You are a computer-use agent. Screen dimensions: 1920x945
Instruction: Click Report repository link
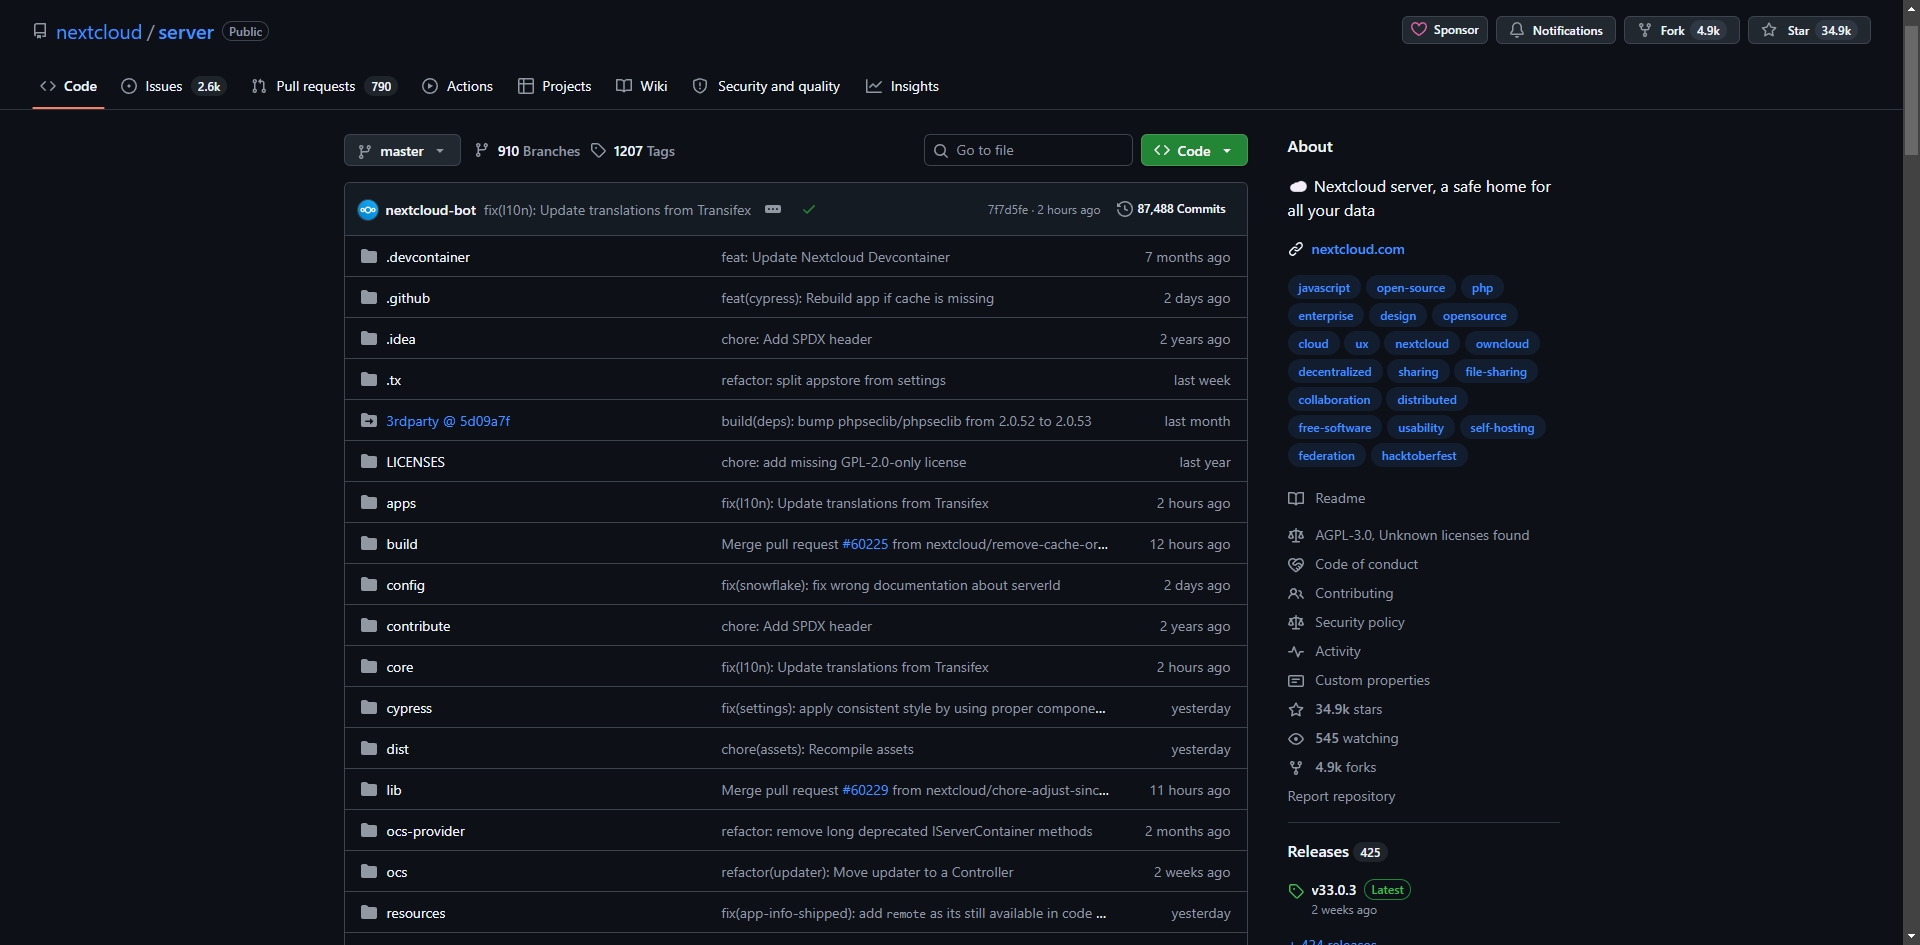(x=1341, y=796)
